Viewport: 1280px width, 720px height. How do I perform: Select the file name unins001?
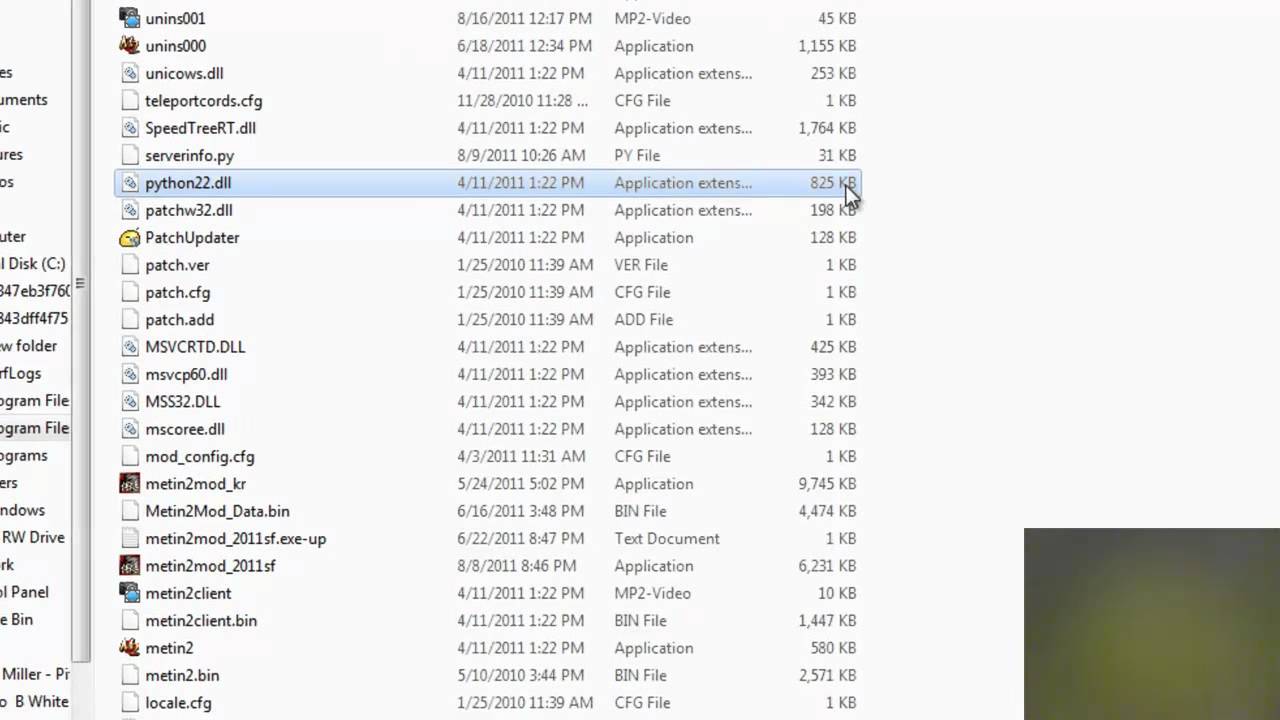pyautogui.click(x=175, y=18)
